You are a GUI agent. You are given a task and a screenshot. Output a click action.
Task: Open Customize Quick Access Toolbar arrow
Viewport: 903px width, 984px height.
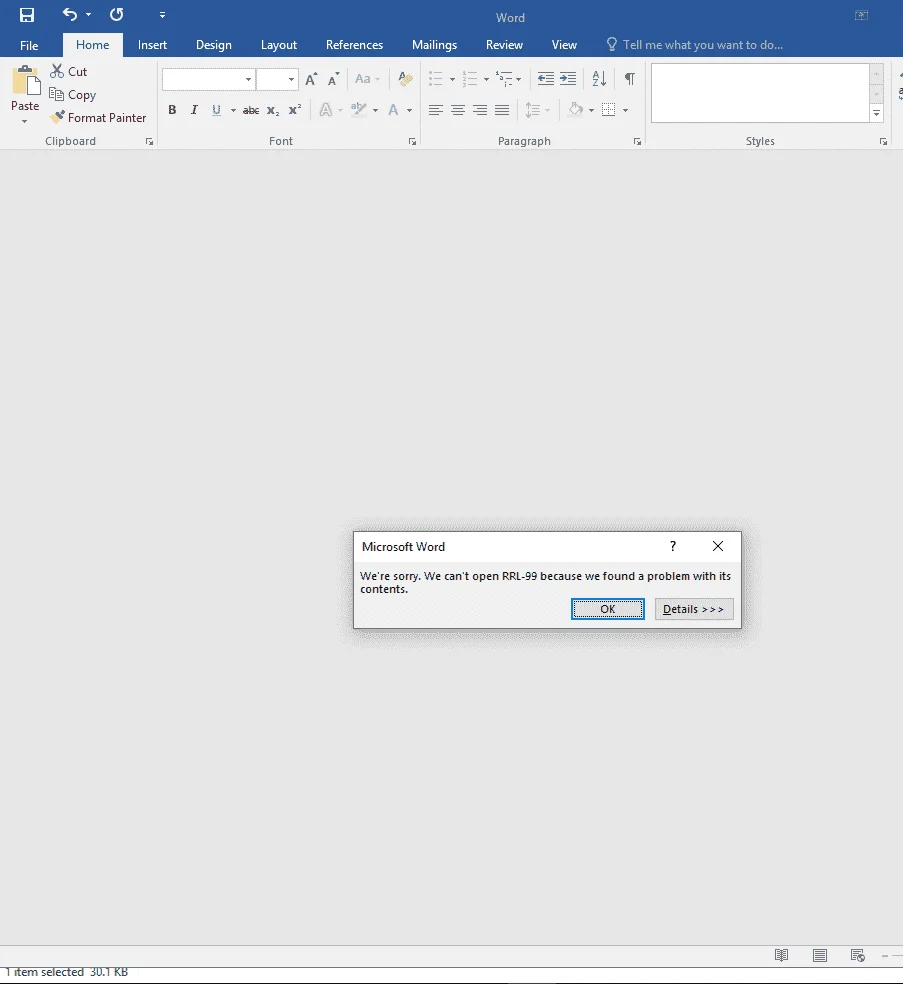162,15
